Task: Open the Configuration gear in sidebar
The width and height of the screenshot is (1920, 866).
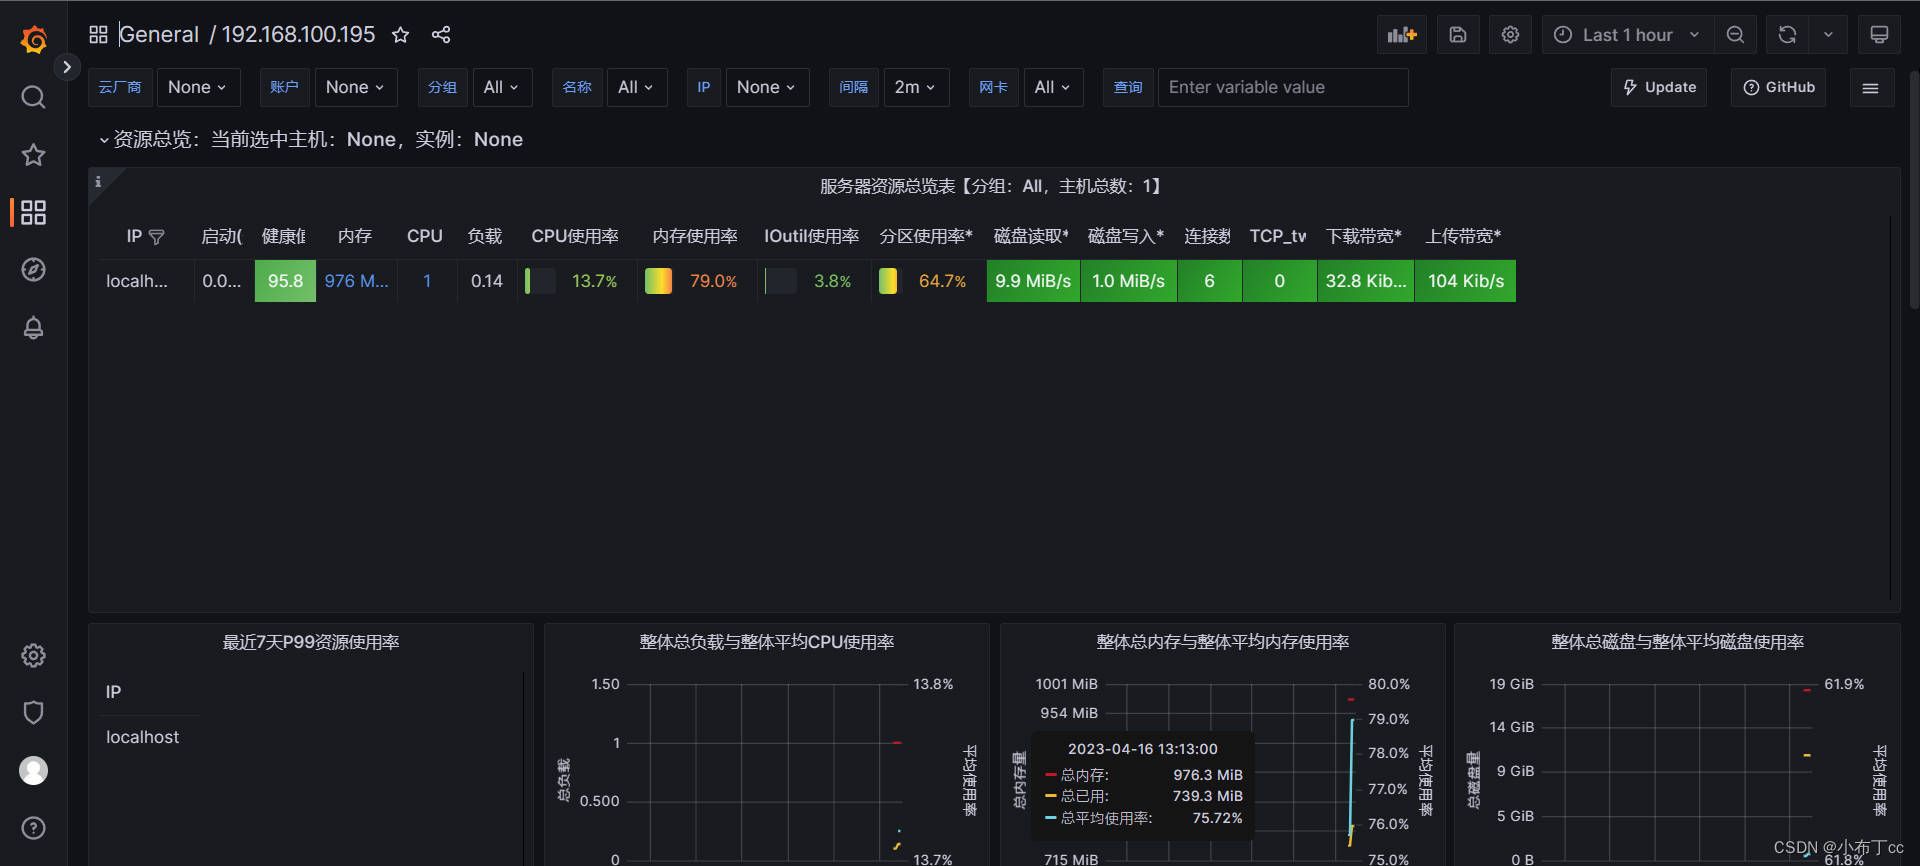Action: 33,655
